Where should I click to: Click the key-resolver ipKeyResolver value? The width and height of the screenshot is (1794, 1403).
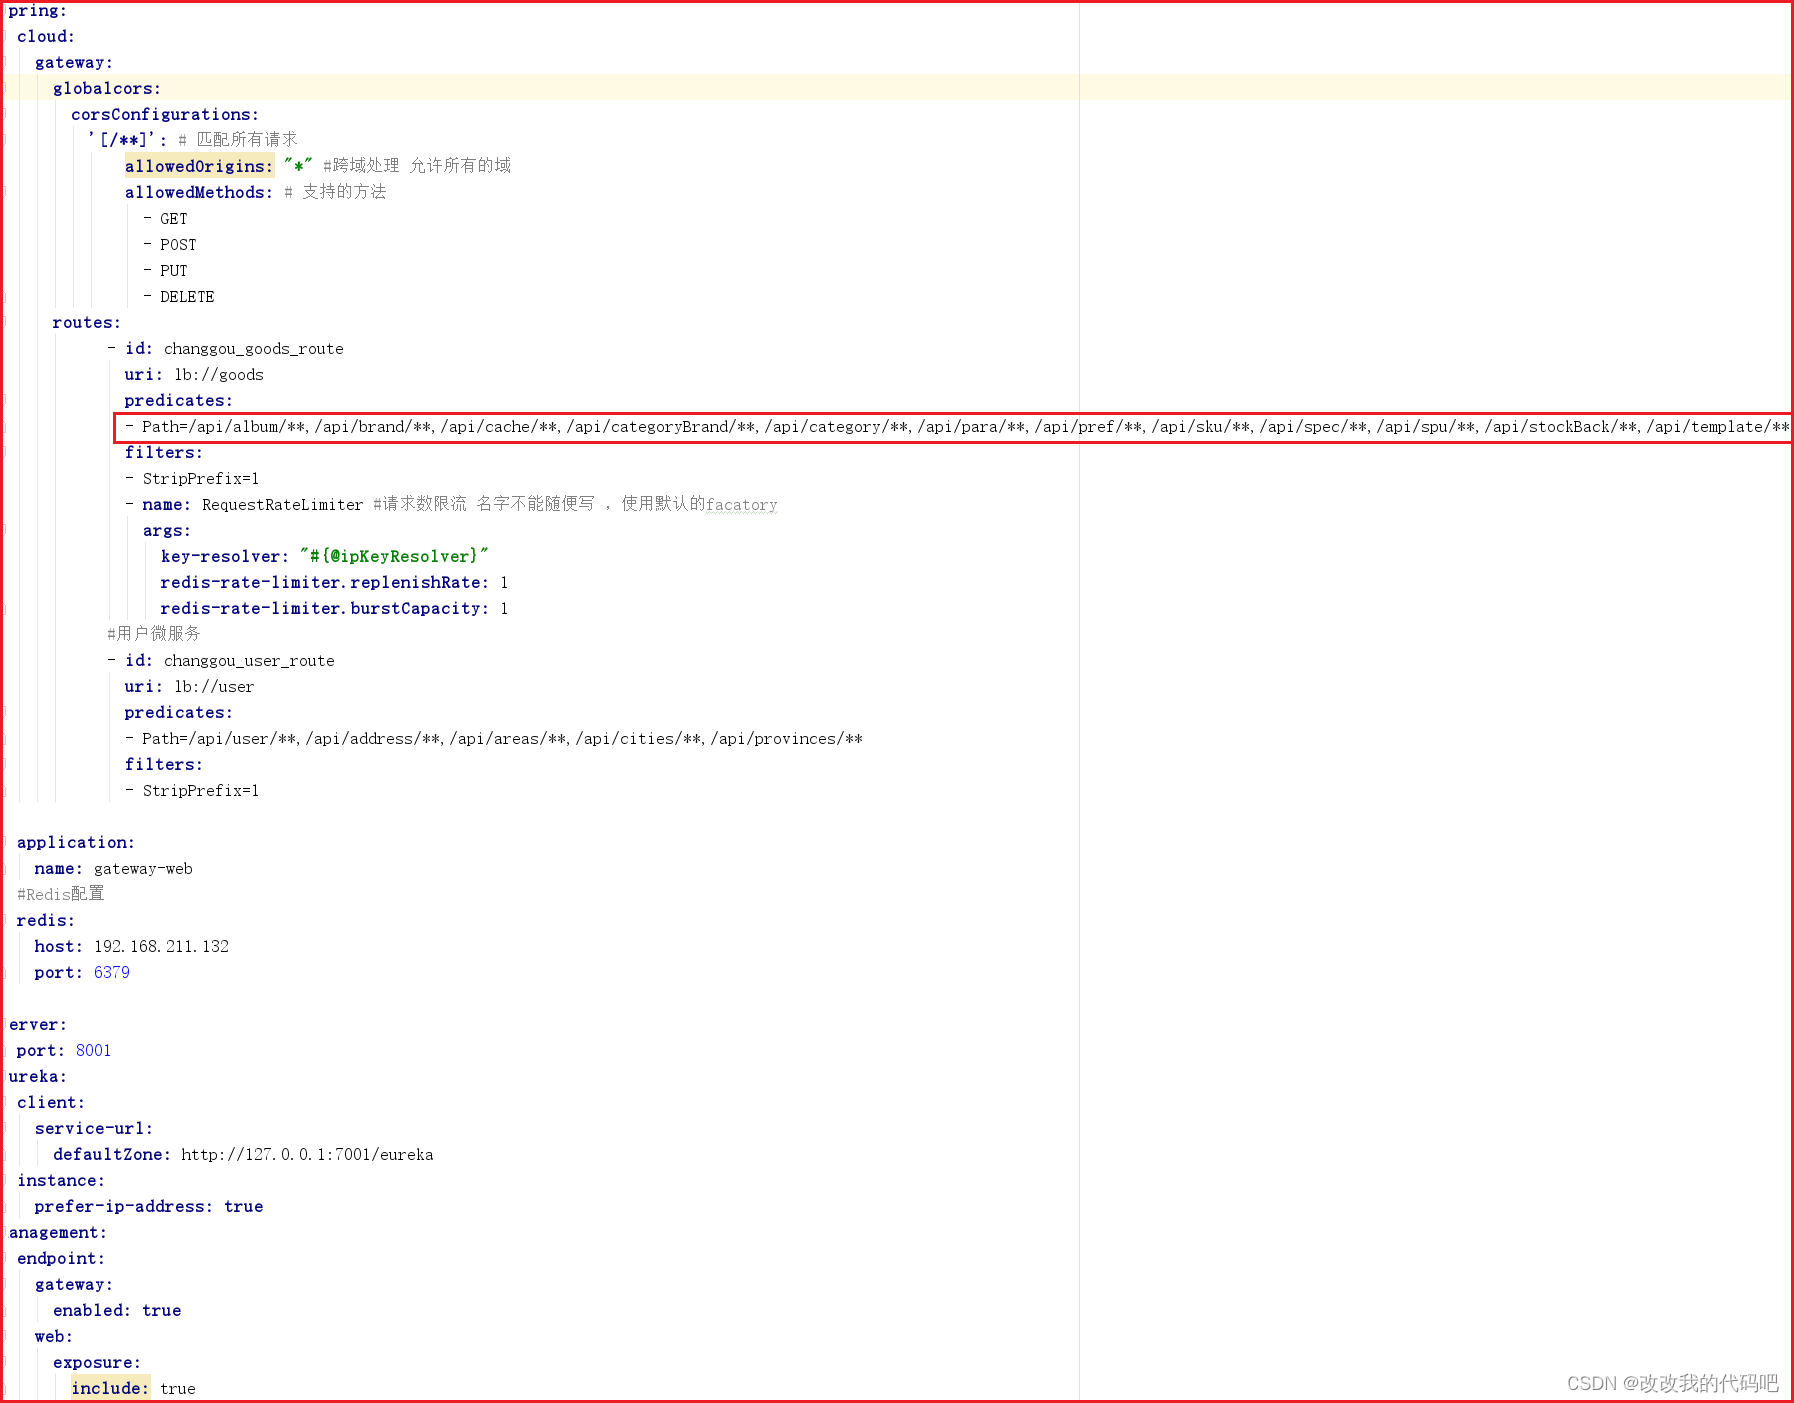(x=394, y=556)
